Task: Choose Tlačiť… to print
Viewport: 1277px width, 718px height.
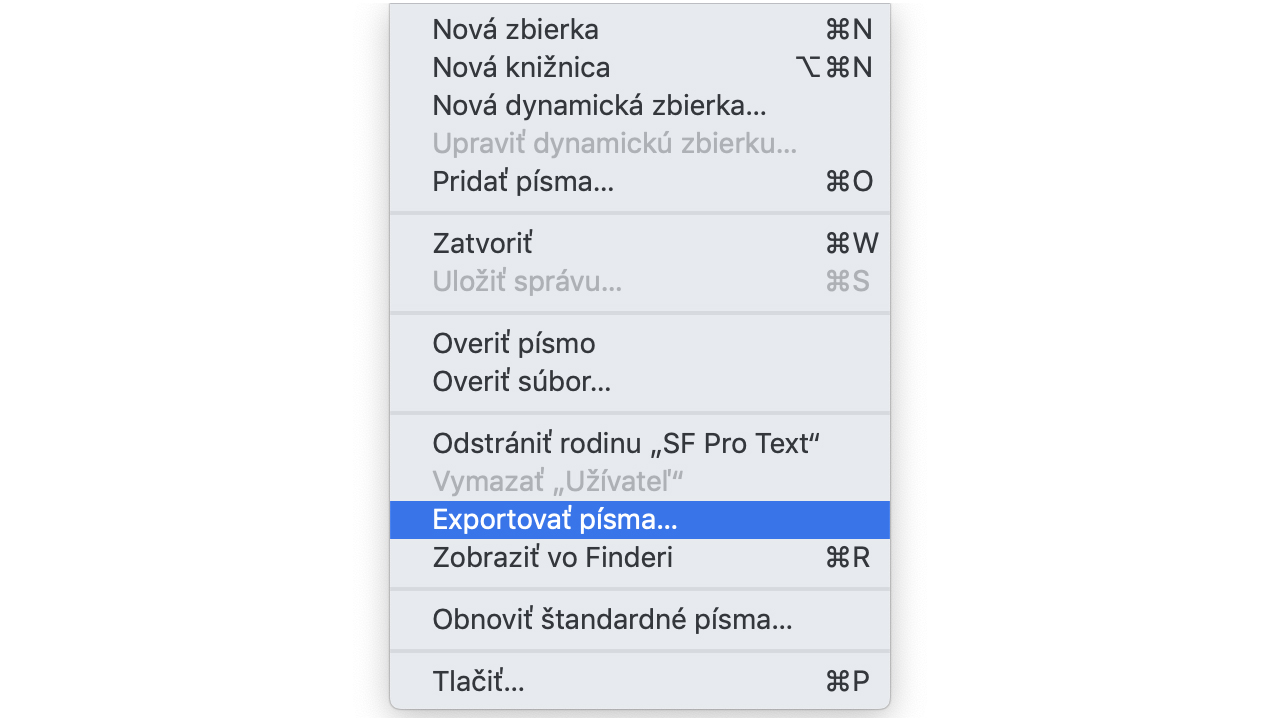Action: point(639,682)
